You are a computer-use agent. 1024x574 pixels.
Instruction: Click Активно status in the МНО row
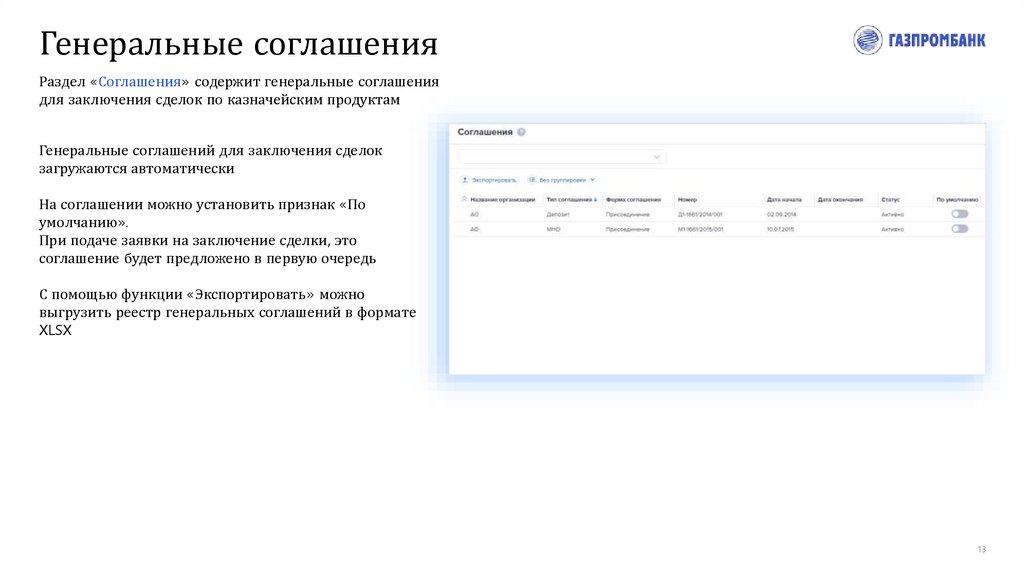tap(892, 229)
